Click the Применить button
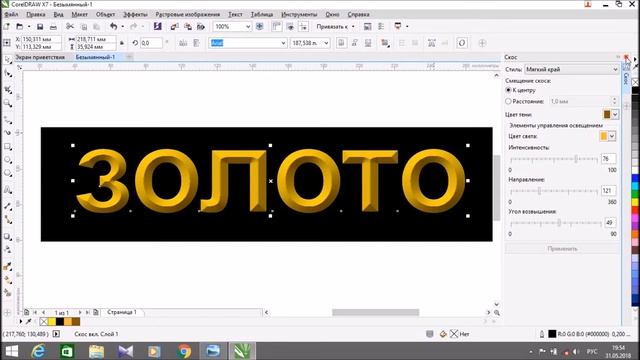The height and width of the screenshot is (360, 640). [562, 249]
